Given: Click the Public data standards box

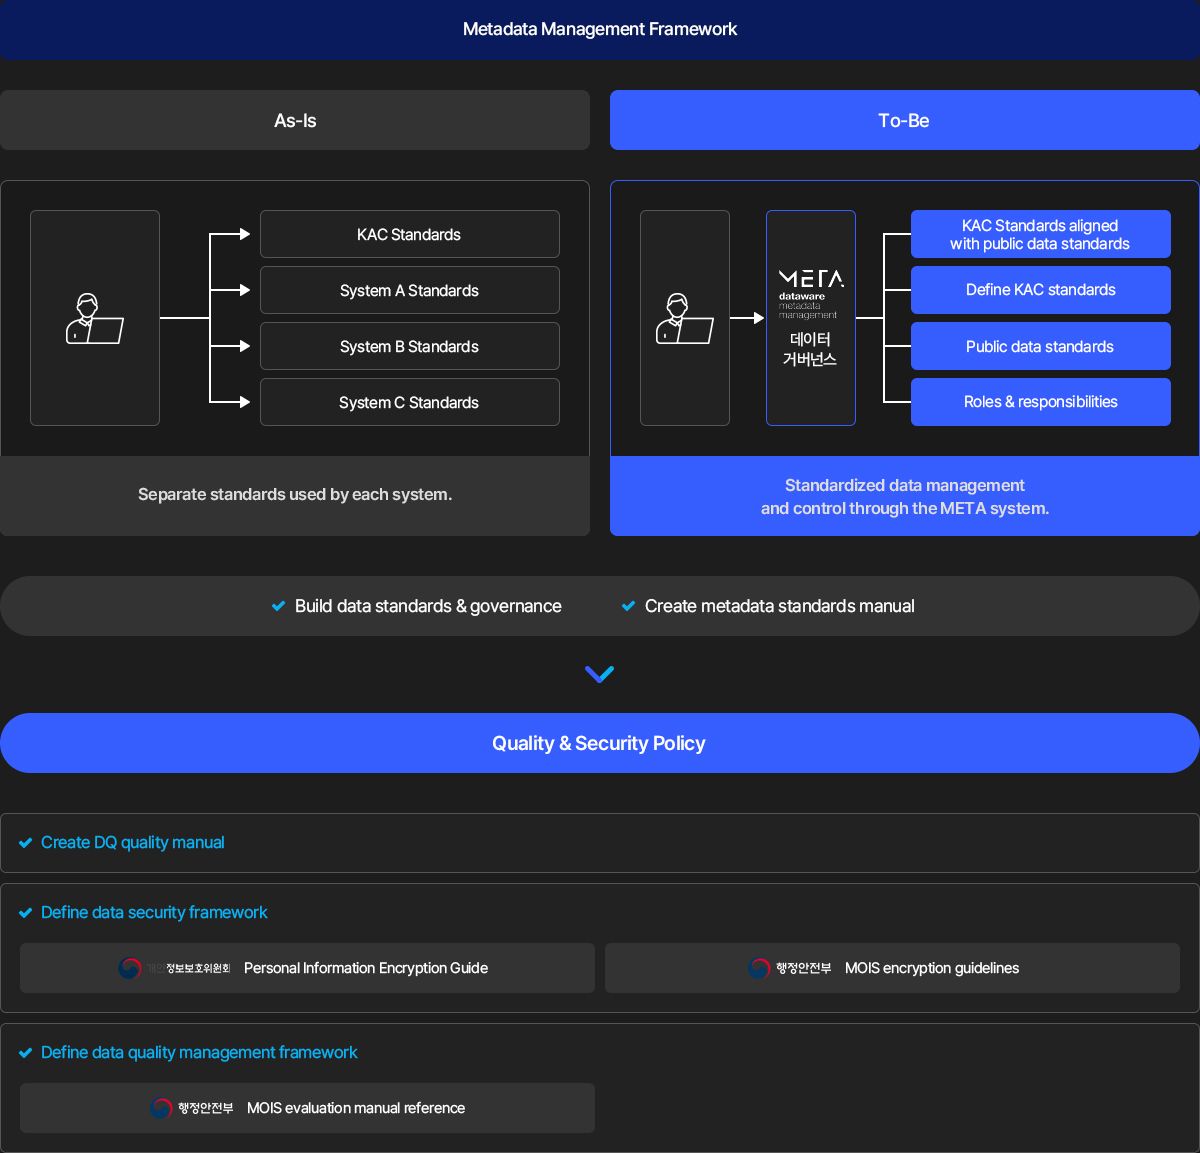Looking at the screenshot, I should click(1041, 346).
